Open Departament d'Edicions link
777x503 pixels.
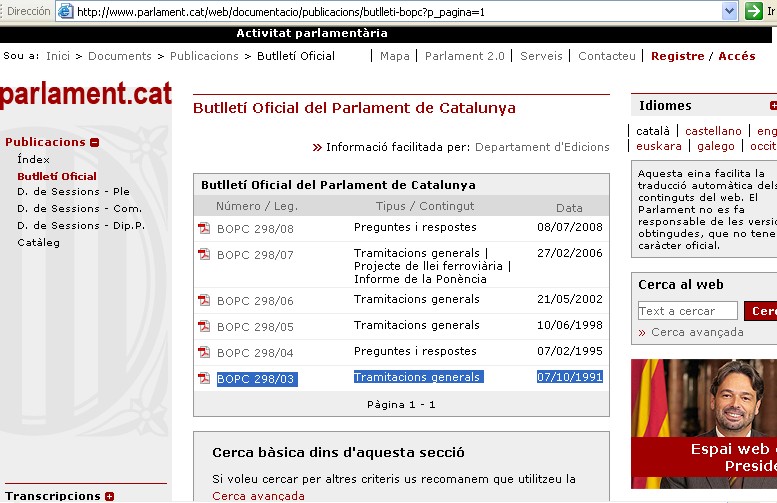coord(542,147)
